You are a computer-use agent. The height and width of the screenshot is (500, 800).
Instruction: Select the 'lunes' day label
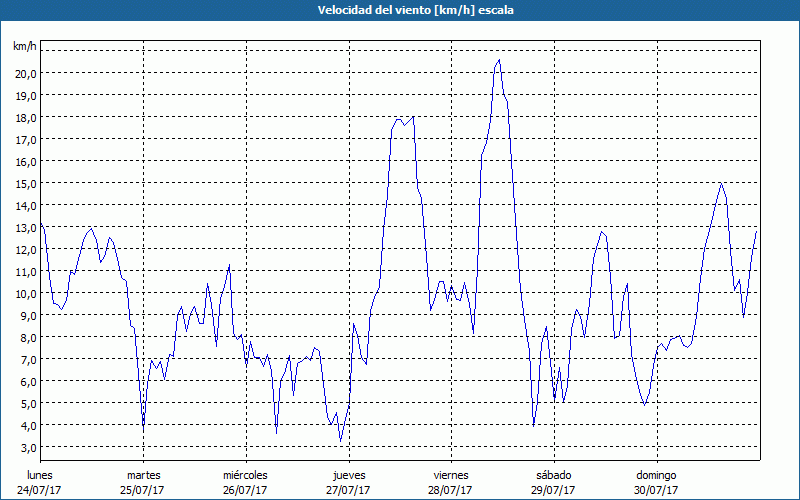[x=40, y=474]
